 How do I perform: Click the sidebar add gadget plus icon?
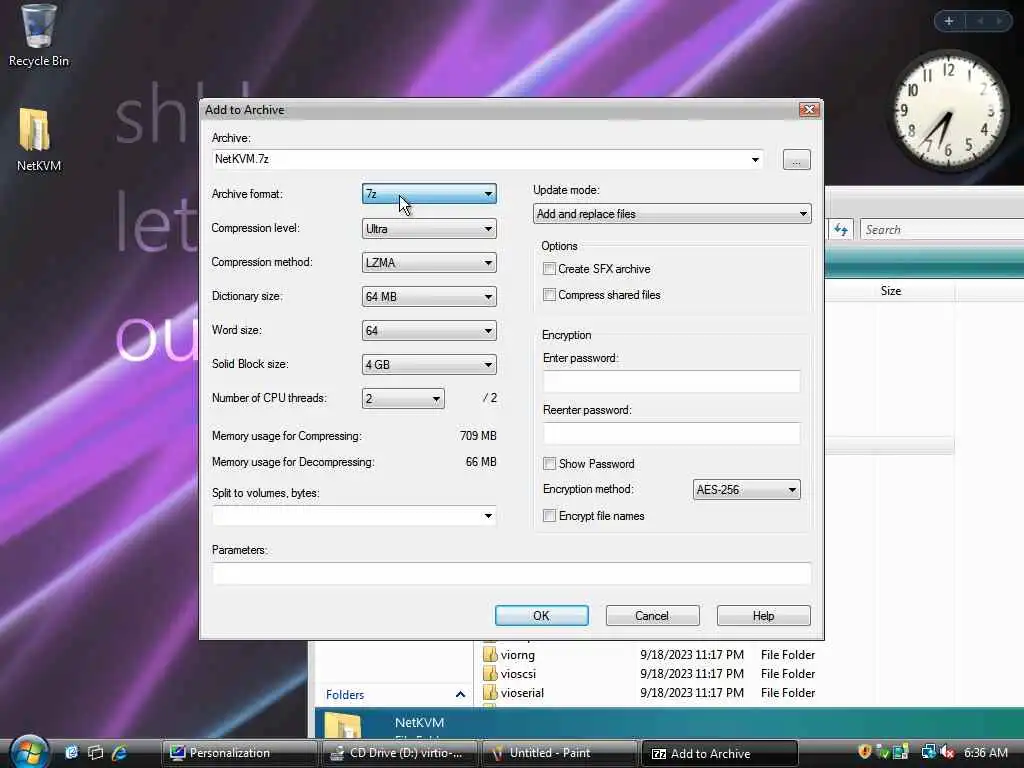click(949, 21)
